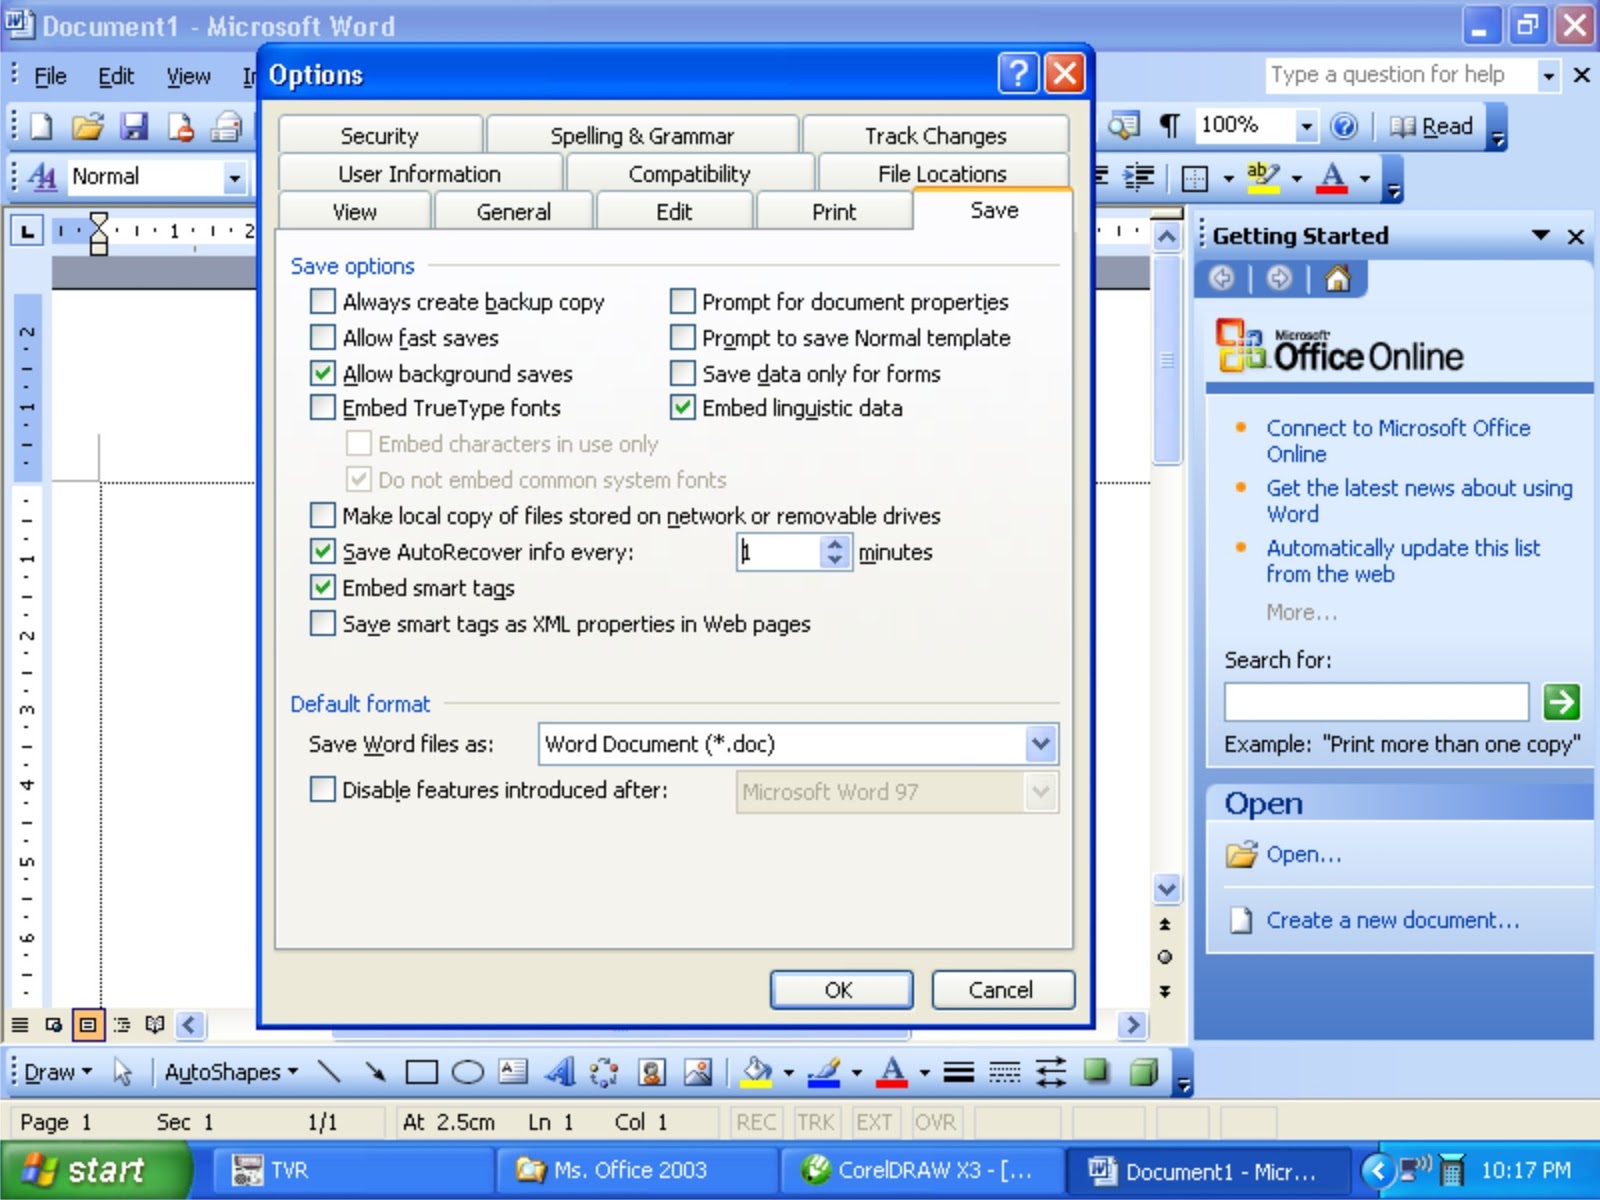Increase AutoRecover minutes with spinner up
Image resolution: width=1600 pixels, height=1200 pixels.
[835, 543]
